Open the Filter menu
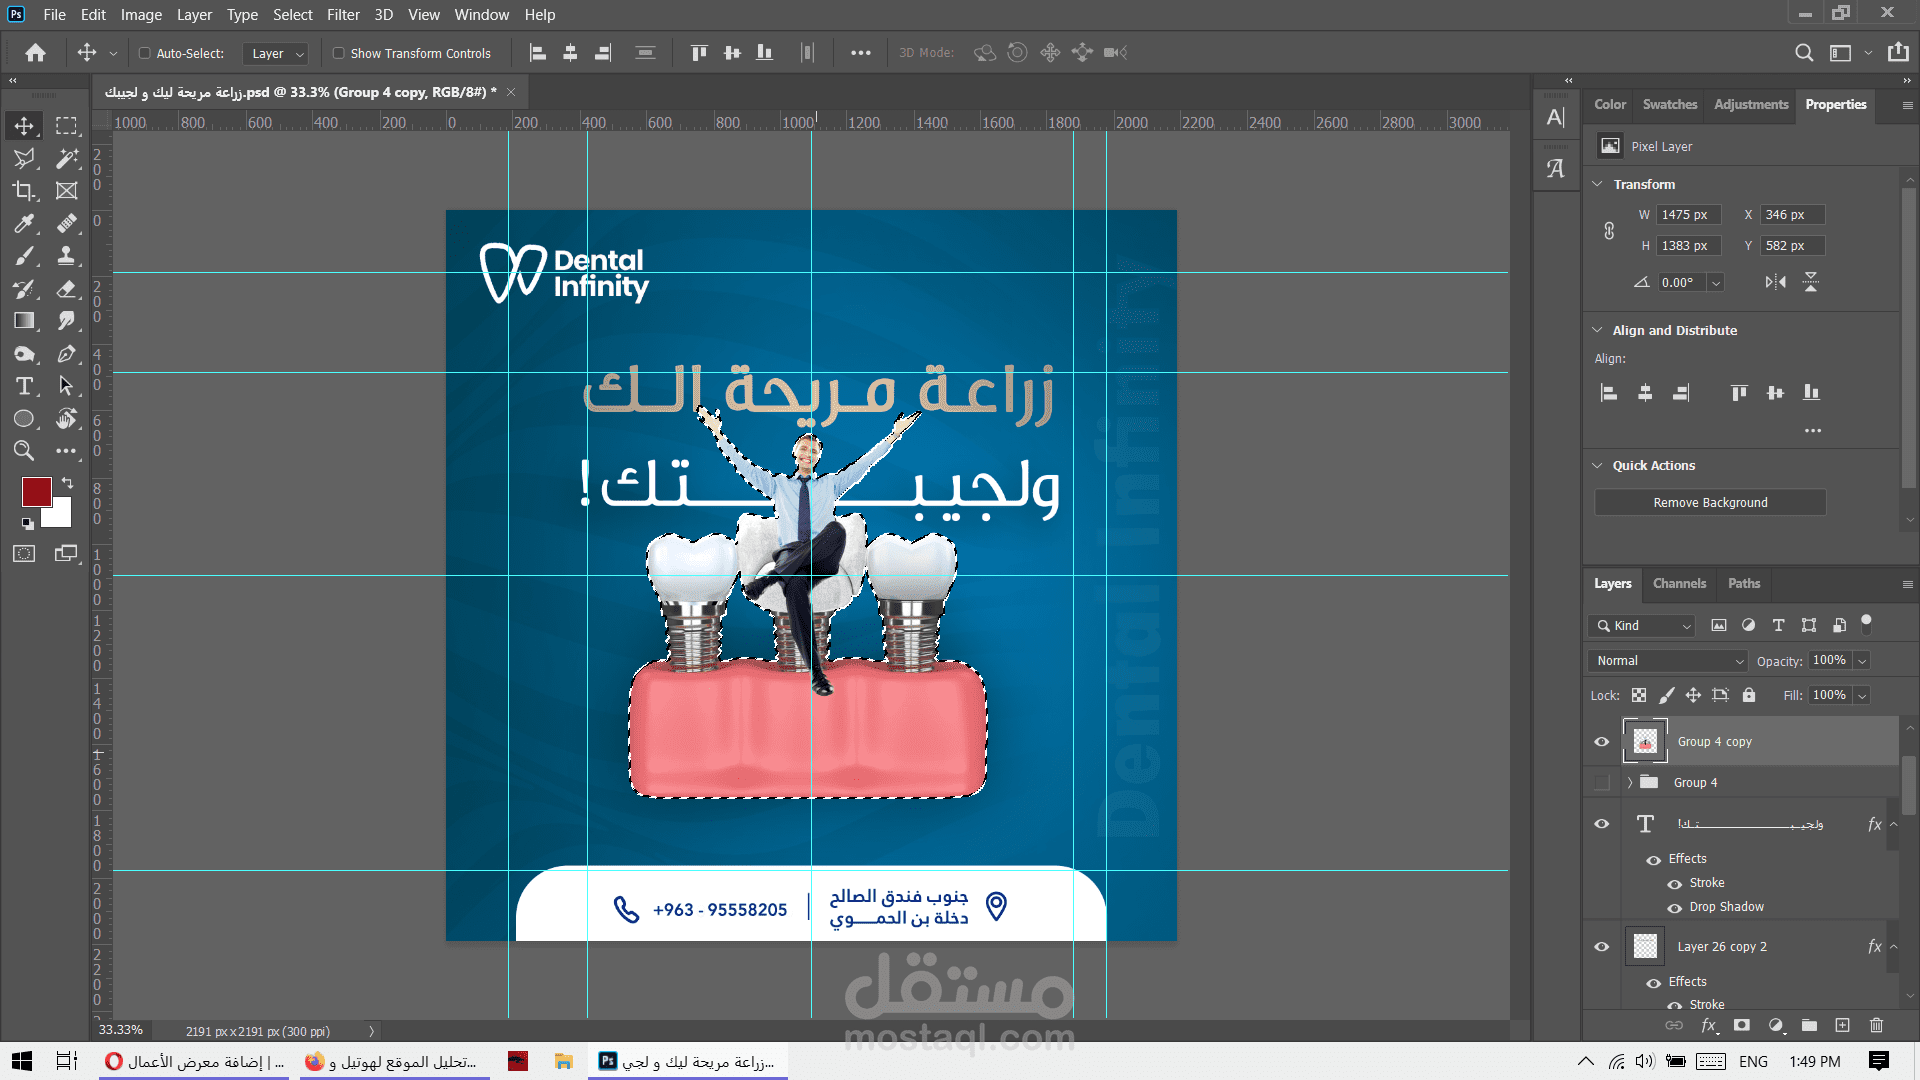The width and height of the screenshot is (1920, 1080). coord(343,14)
